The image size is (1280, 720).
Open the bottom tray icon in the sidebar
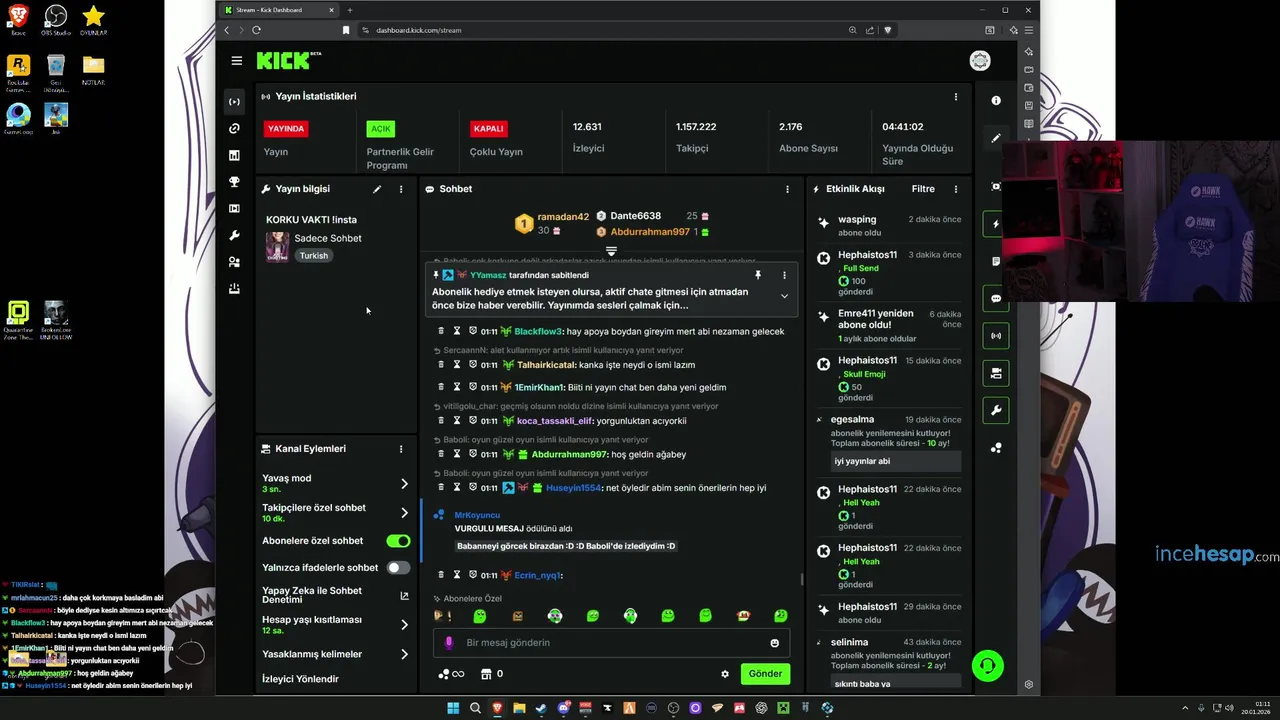pyautogui.click(x=234, y=289)
